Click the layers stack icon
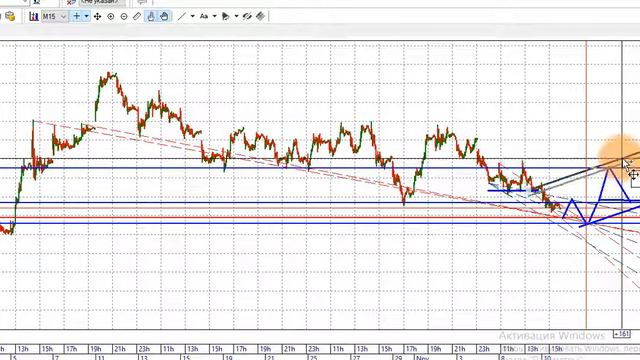640x360 pixels. (260, 16)
